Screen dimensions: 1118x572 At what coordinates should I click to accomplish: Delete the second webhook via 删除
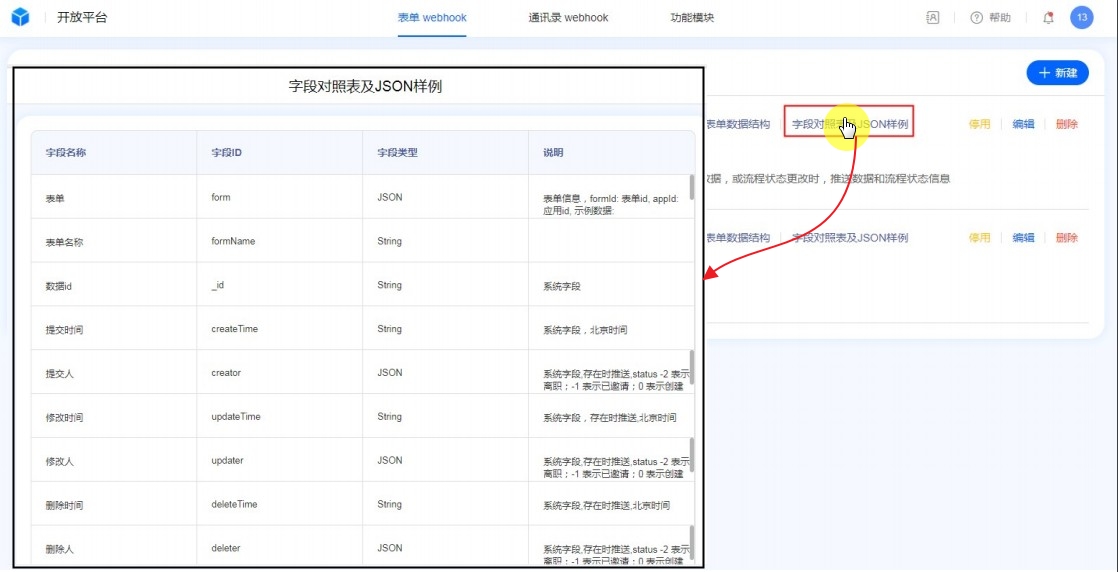1066,237
